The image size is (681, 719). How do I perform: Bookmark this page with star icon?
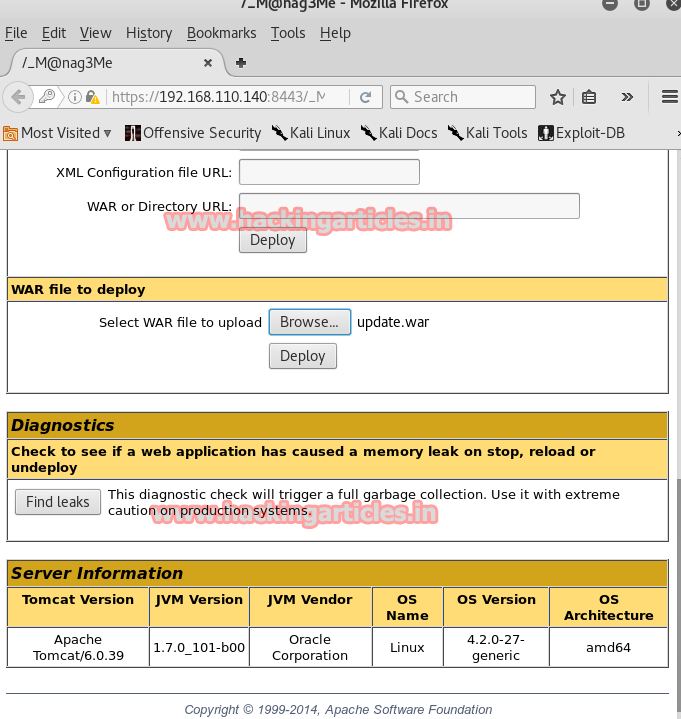click(x=558, y=97)
